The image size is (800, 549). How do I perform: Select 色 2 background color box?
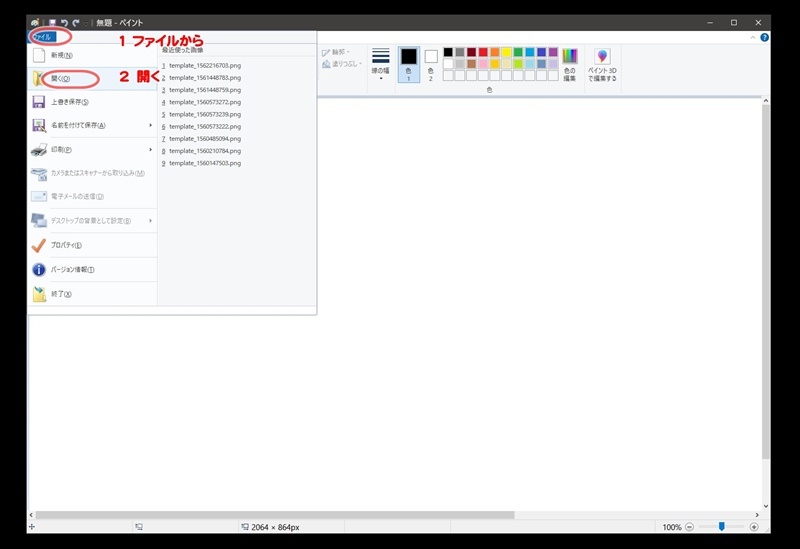431,62
